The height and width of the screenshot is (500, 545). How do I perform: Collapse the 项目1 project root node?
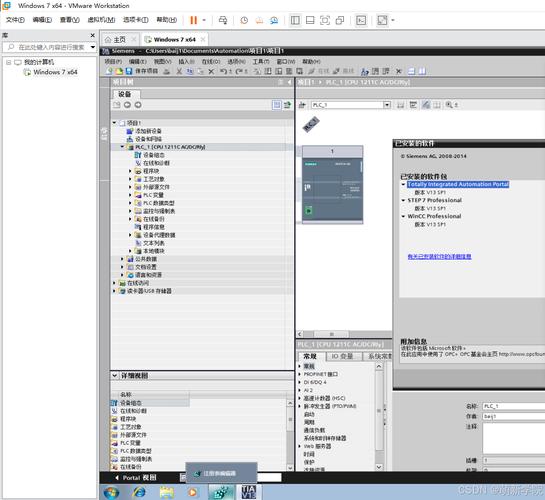pyautogui.click(x=114, y=123)
